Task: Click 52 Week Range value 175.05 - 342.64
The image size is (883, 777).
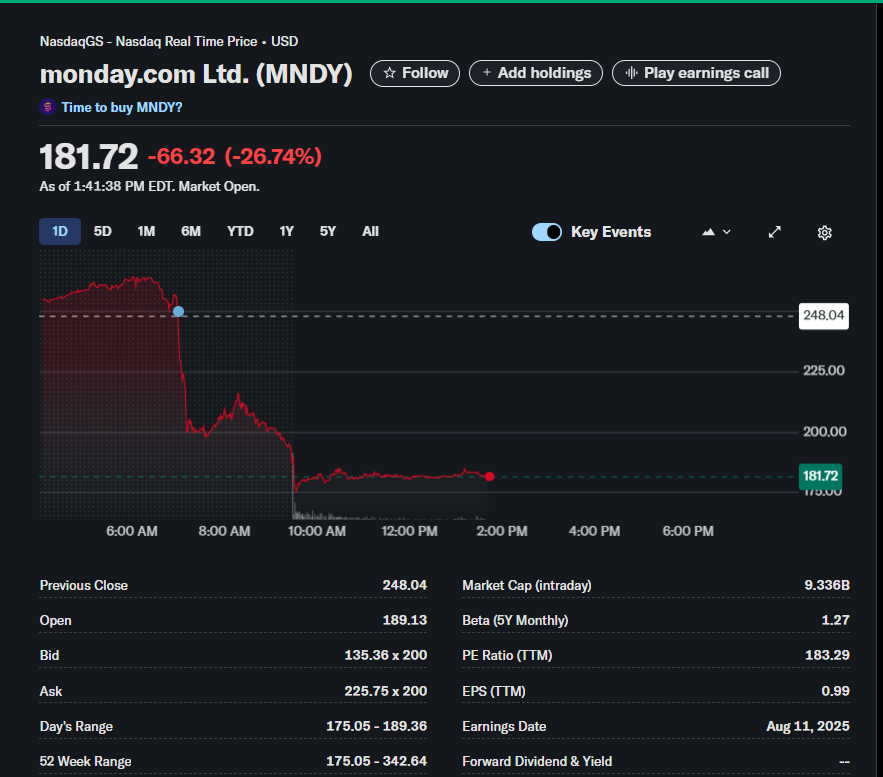Action: coord(376,761)
